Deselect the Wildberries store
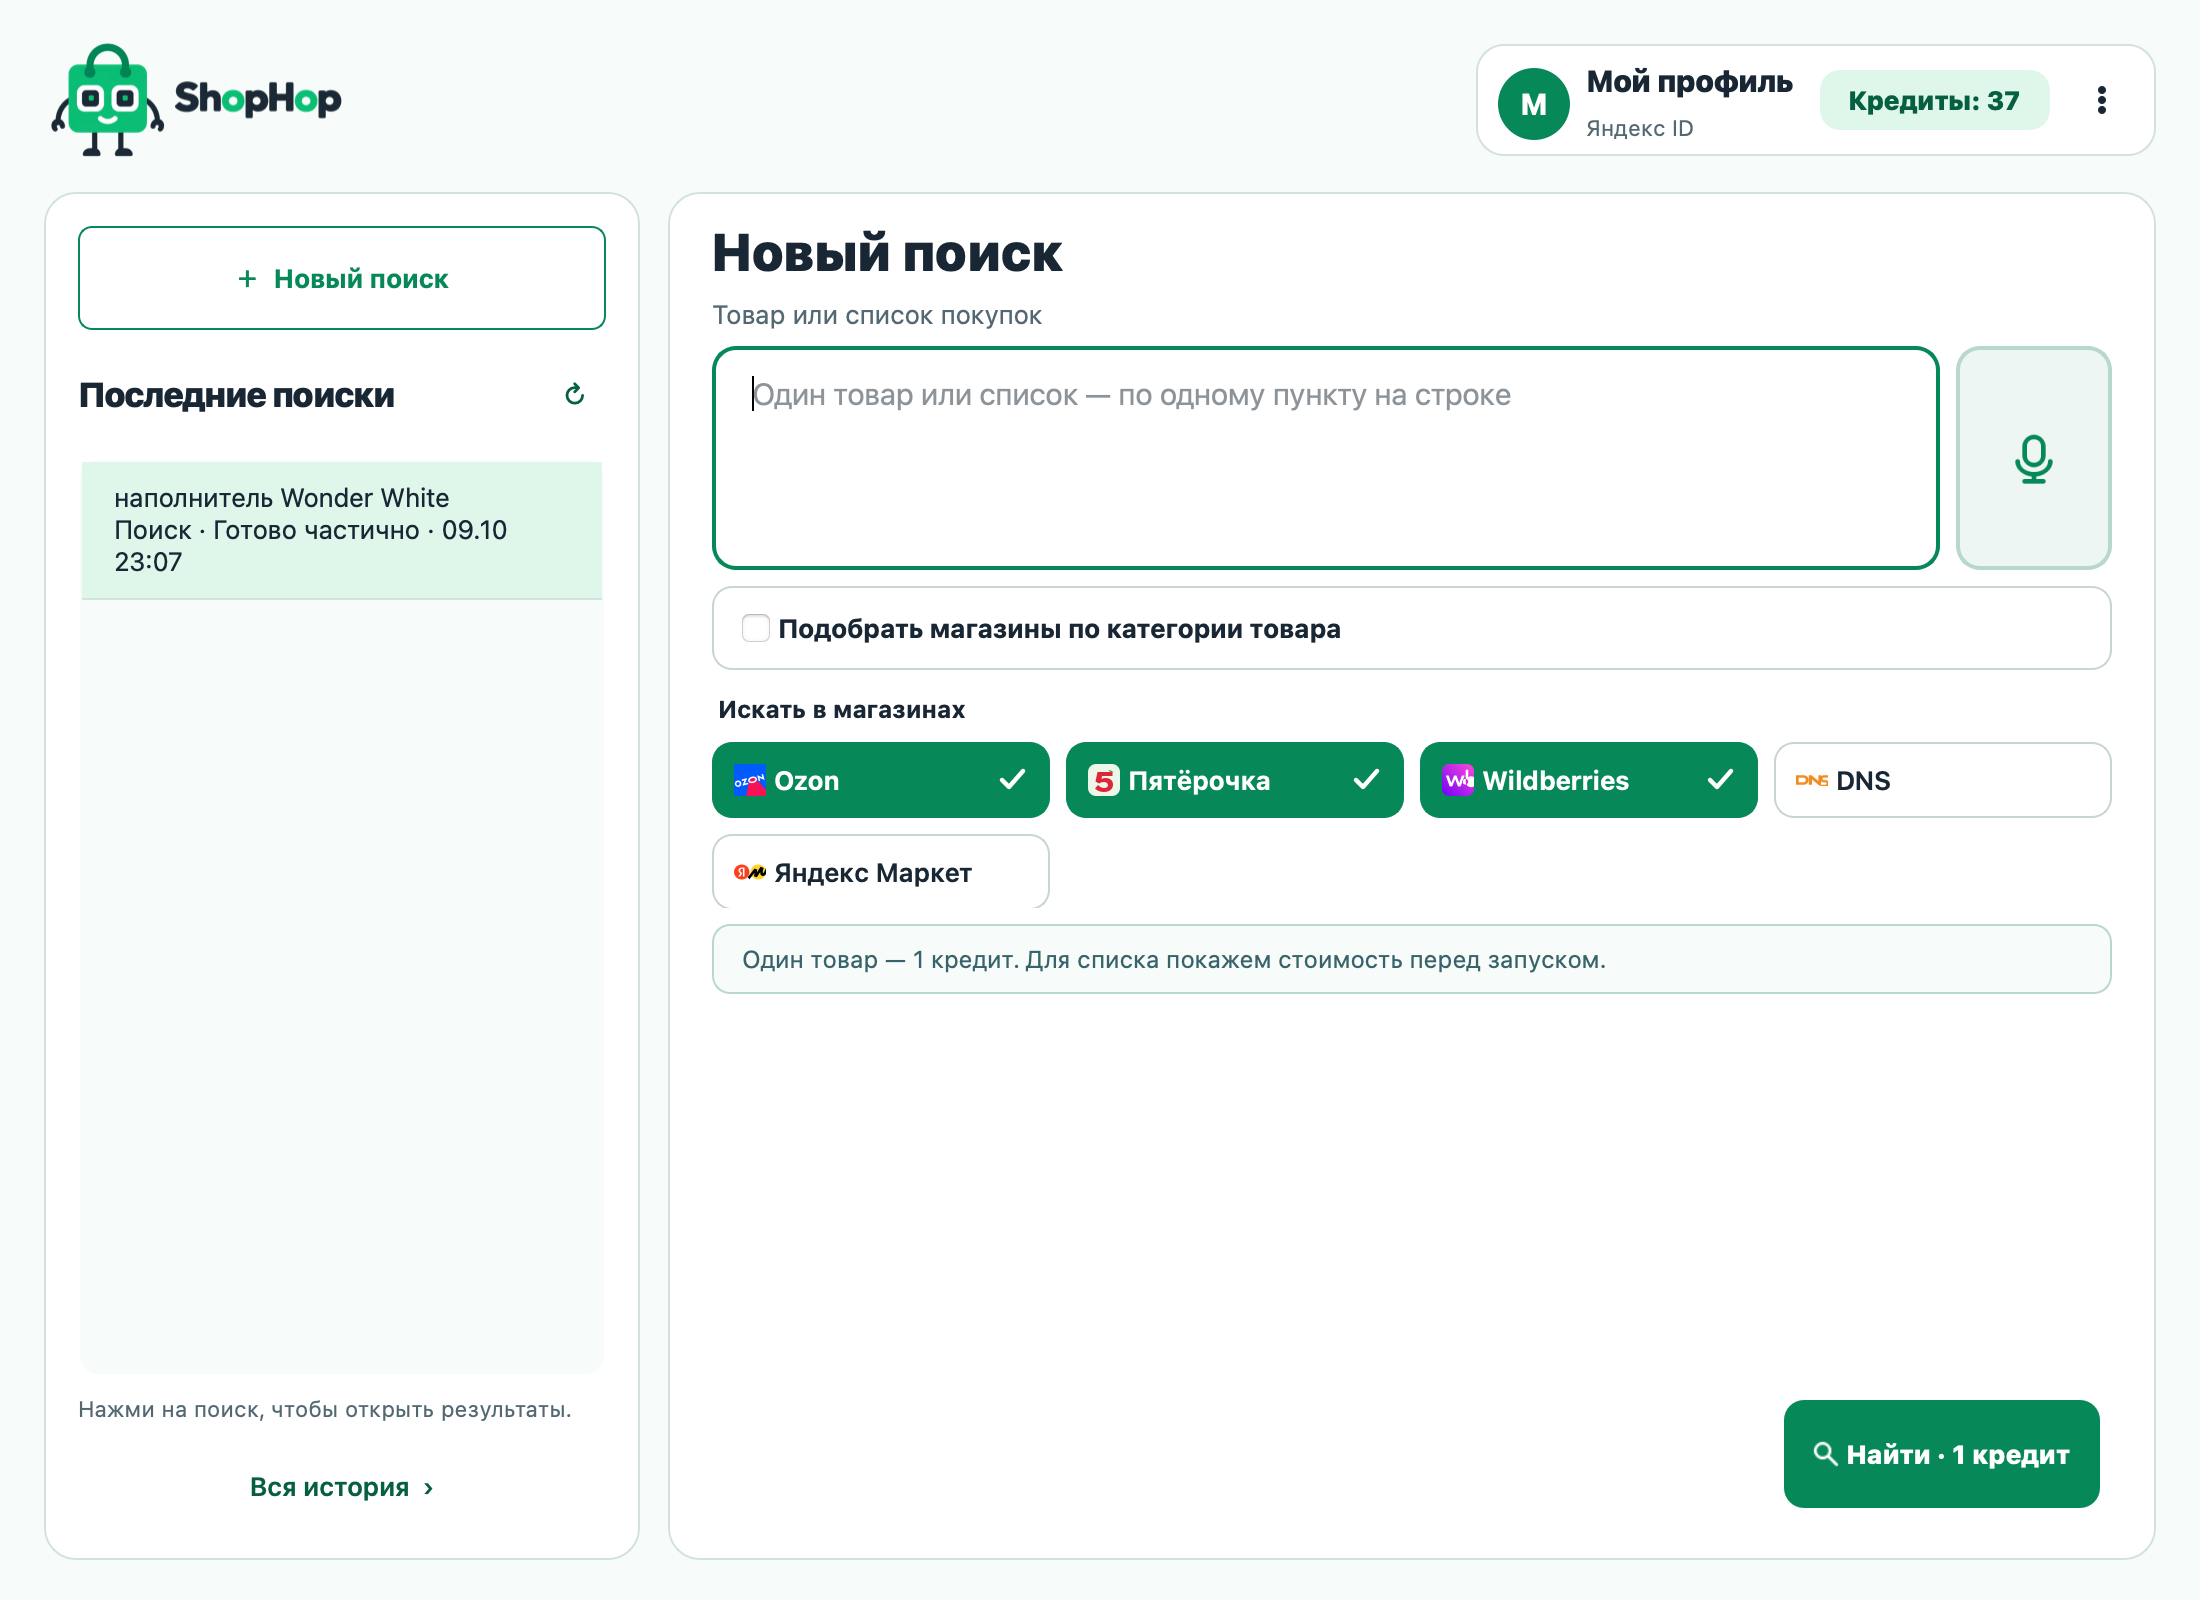 (x=1588, y=780)
